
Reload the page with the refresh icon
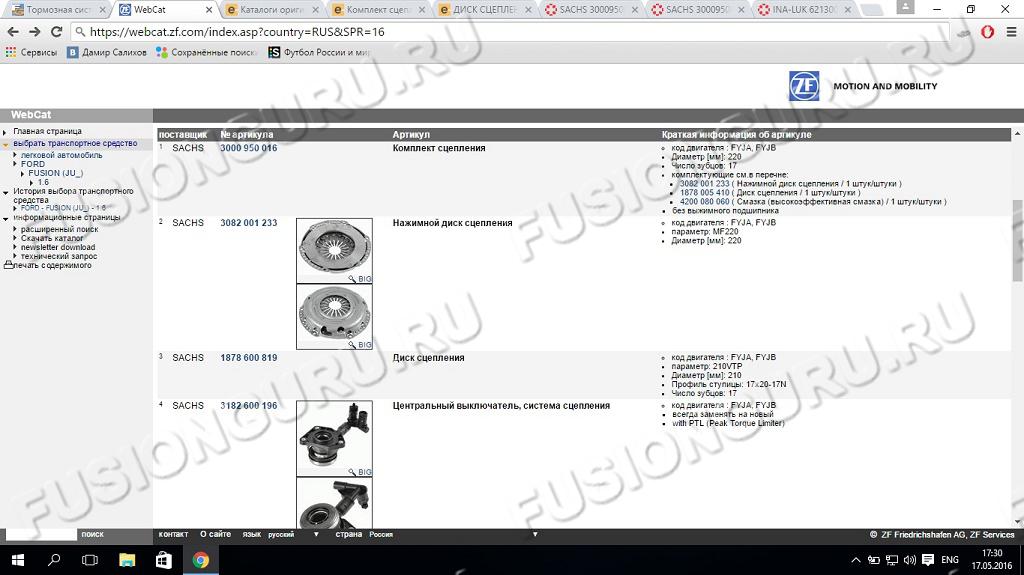57,31
